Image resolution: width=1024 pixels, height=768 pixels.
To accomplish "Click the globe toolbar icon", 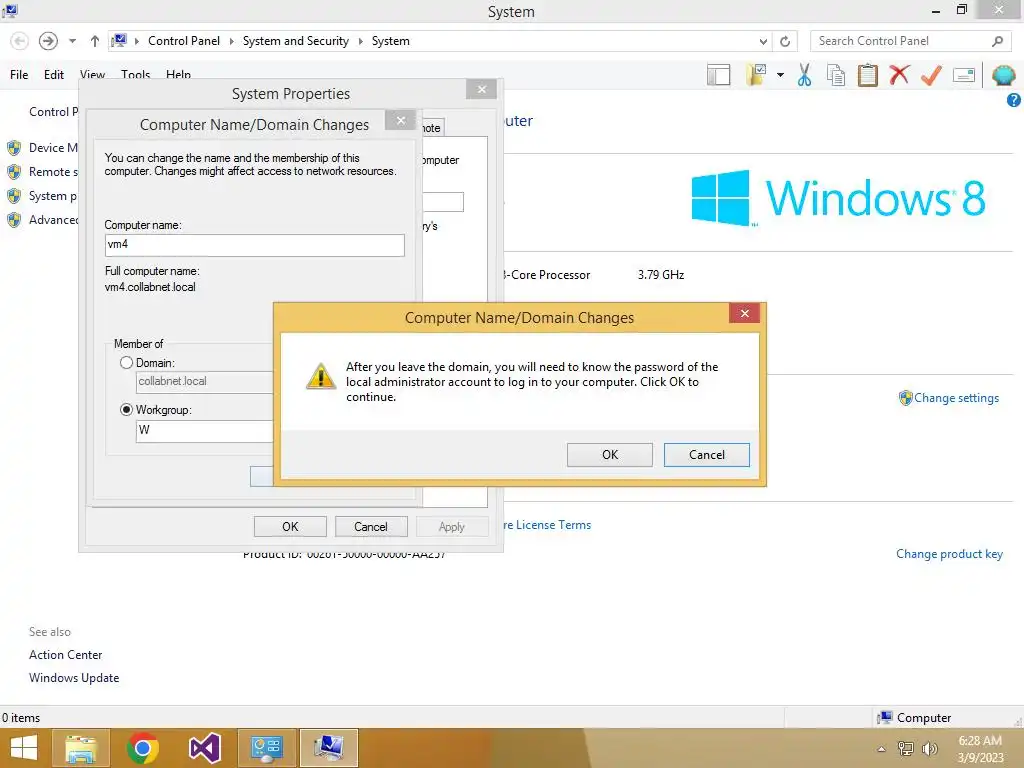I will 1003,75.
